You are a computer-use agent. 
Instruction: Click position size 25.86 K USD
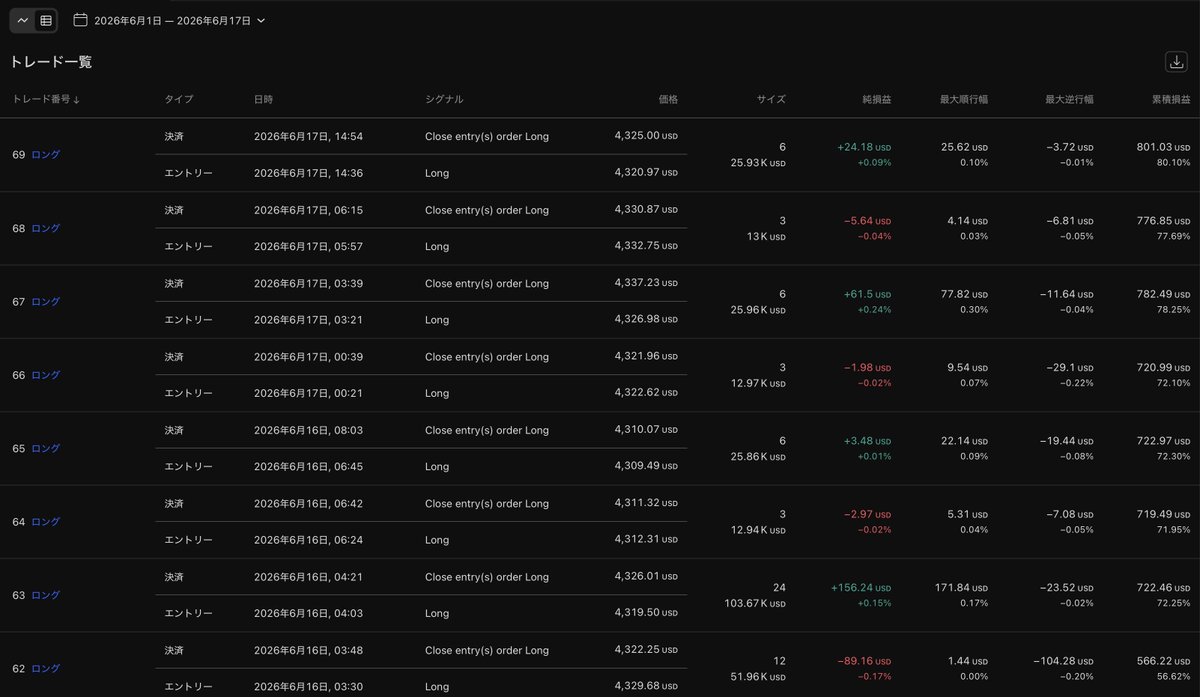pos(758,456)
